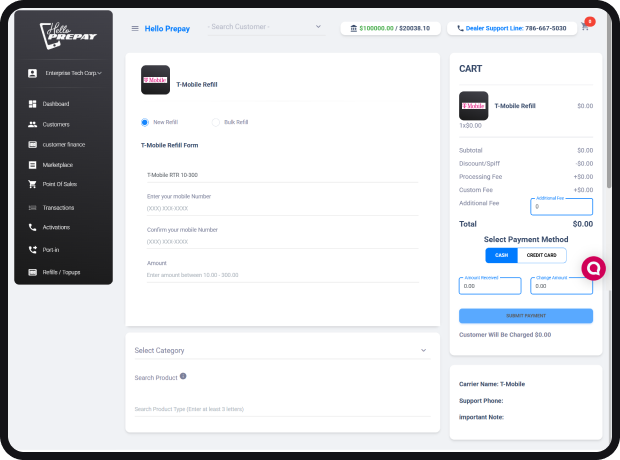Choose CASH payment method
Viewport: 620px width, 460px height.
(x=501, y=255)
